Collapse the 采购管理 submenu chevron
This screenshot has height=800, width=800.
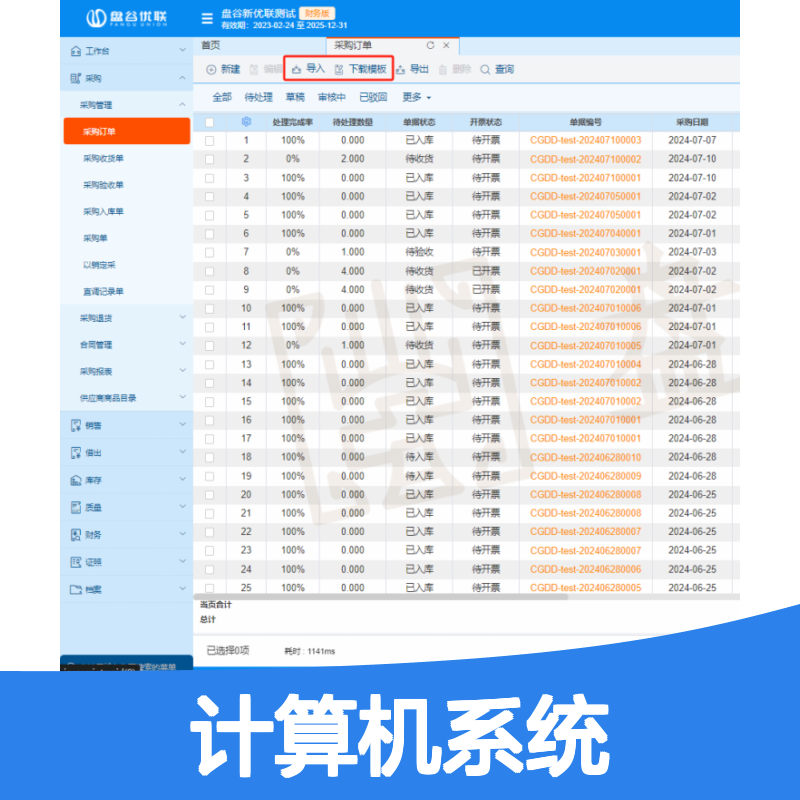(182, 105)
